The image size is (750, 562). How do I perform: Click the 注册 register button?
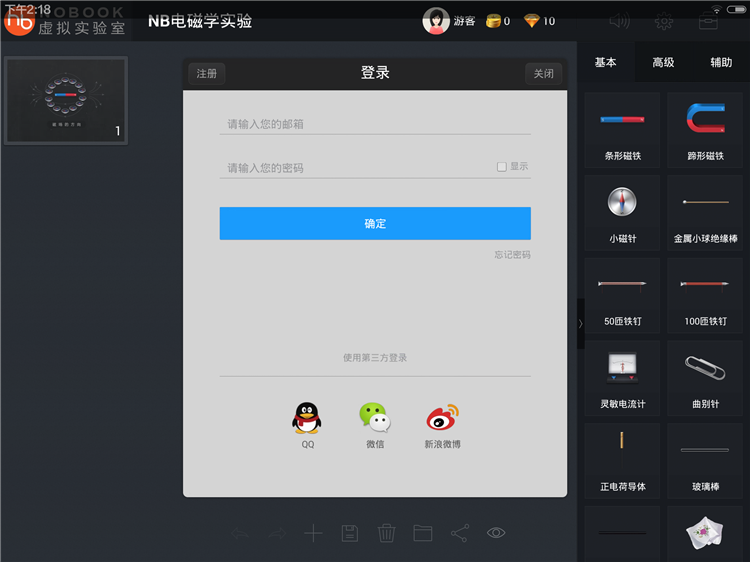pyautogui.click(x=207, y=74)
